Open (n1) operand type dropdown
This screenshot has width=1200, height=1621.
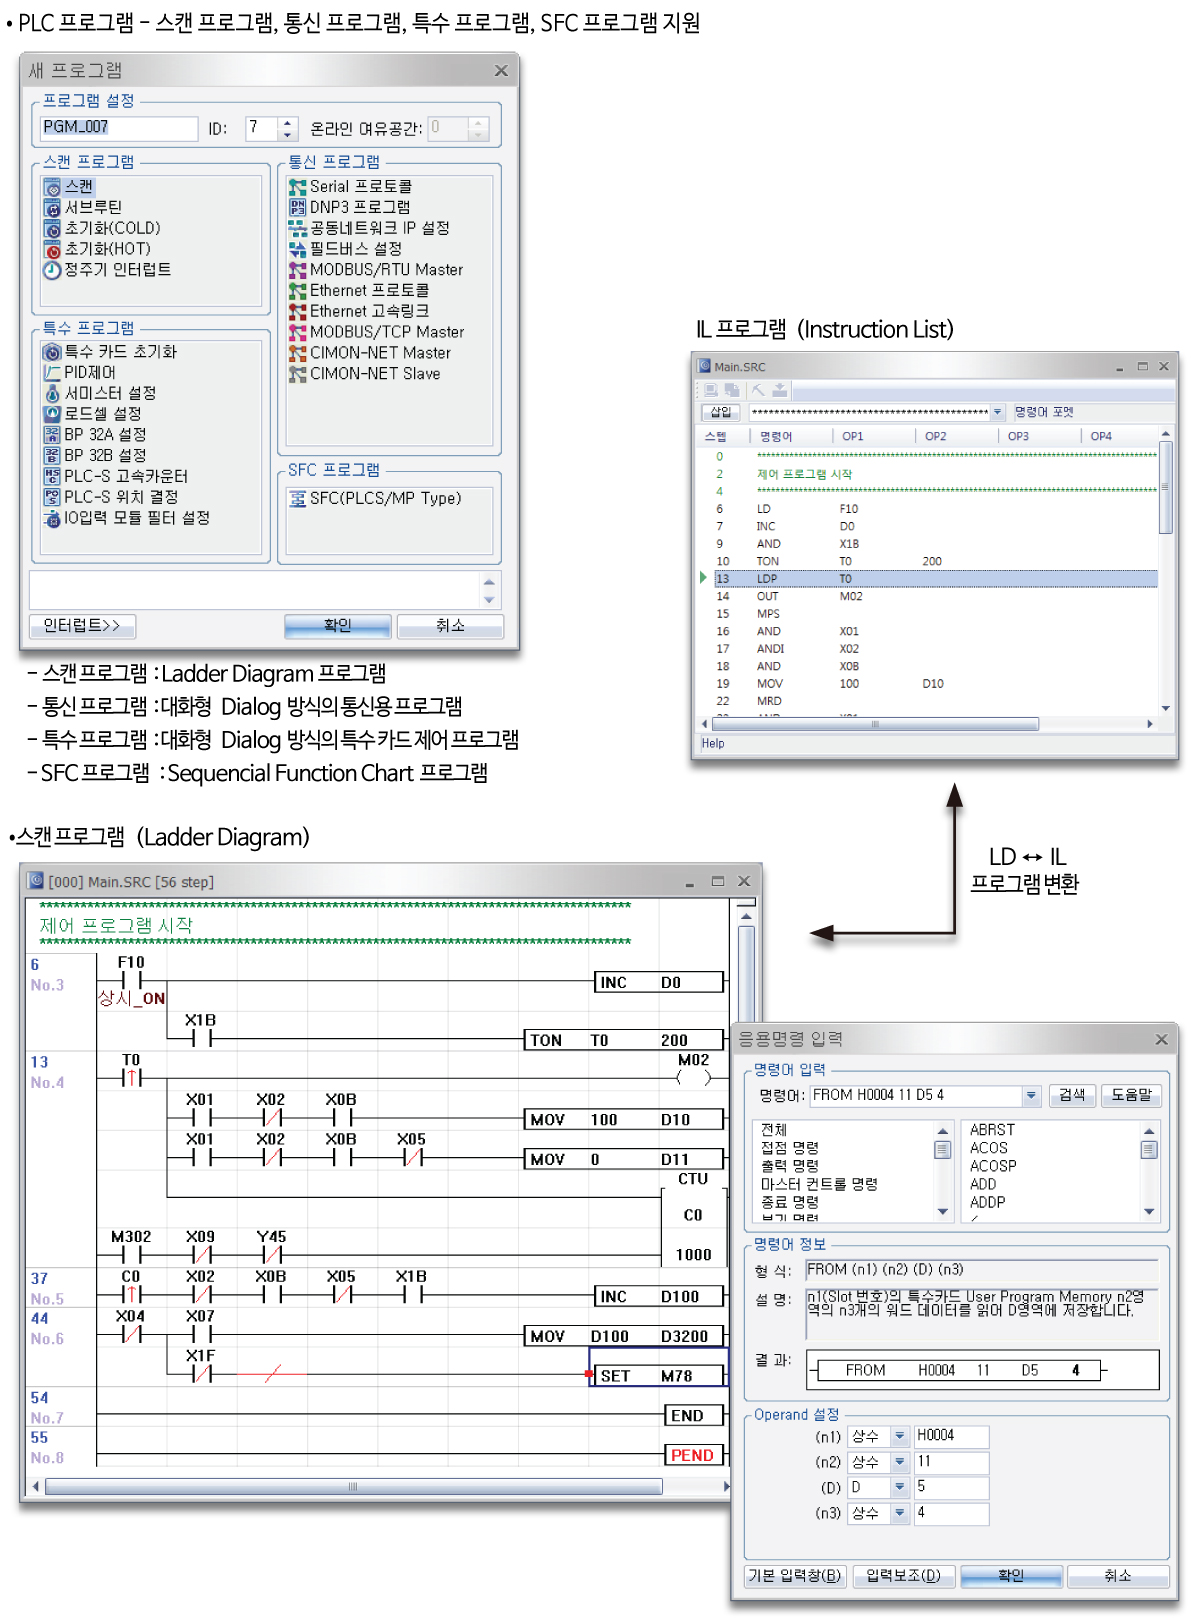pyautogui.click(x=899, y=1436)
